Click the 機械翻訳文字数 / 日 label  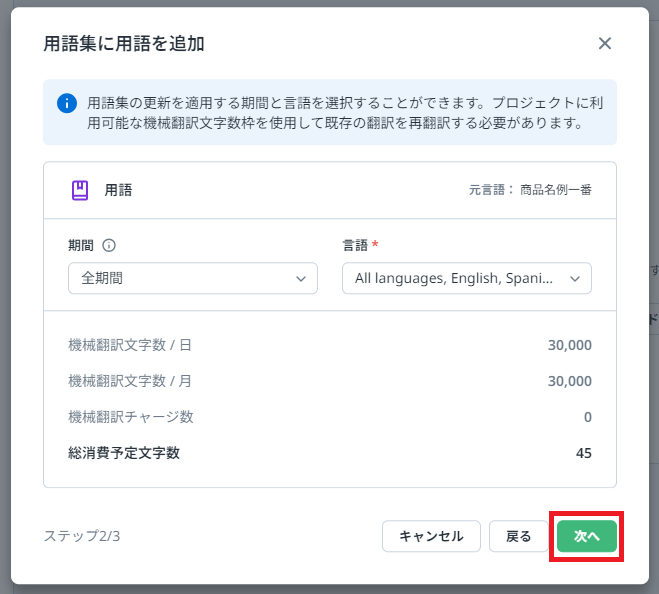(x=129, y=345)
